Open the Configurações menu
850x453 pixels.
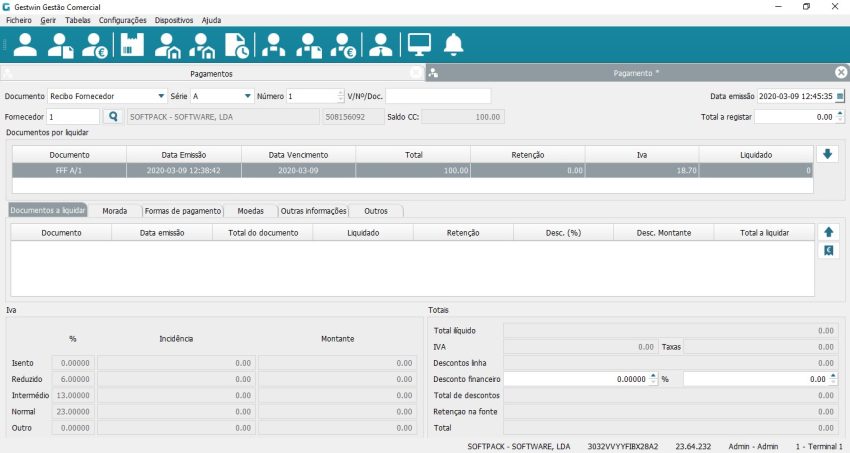[123, 20]
